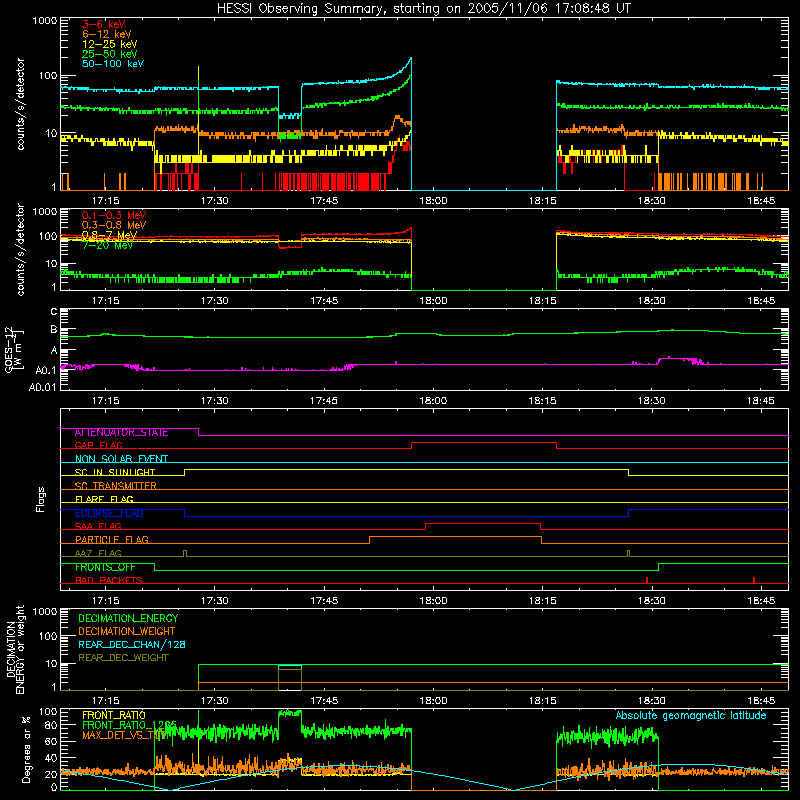Select the SC_TRANSMITTER flag label
Viewport: 800px width, 800px height.
[115, 486]
